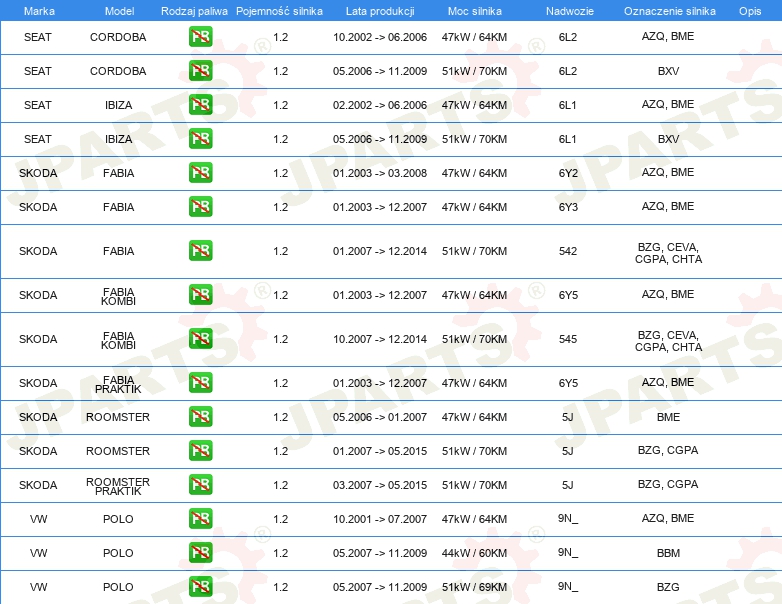The image size is (782, 604).
Task: Select production dates 05.2006 -> 01.2007
Action: (x=380, y=417)
